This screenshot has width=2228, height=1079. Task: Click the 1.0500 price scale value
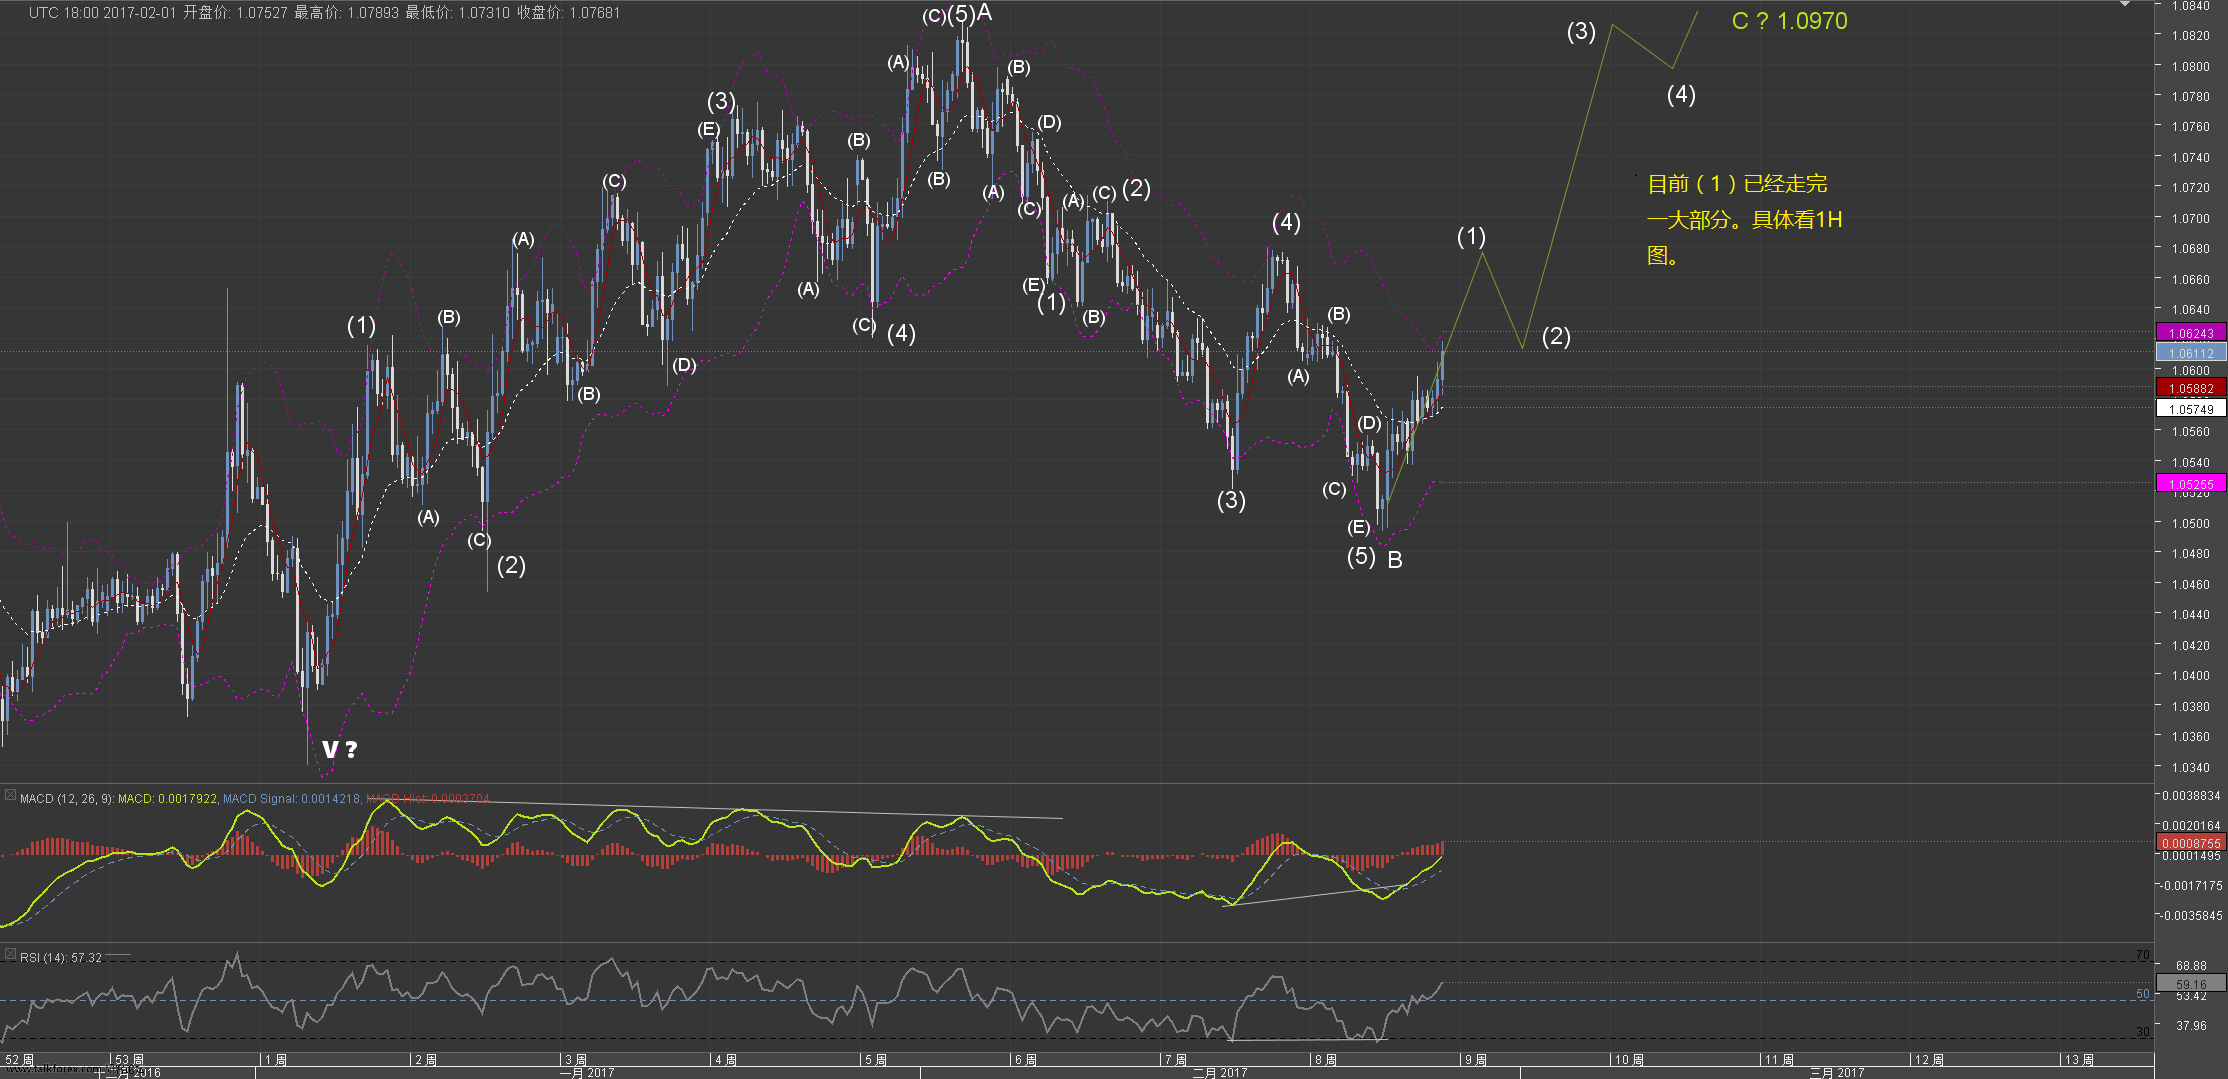click(x=2191, y=523)
